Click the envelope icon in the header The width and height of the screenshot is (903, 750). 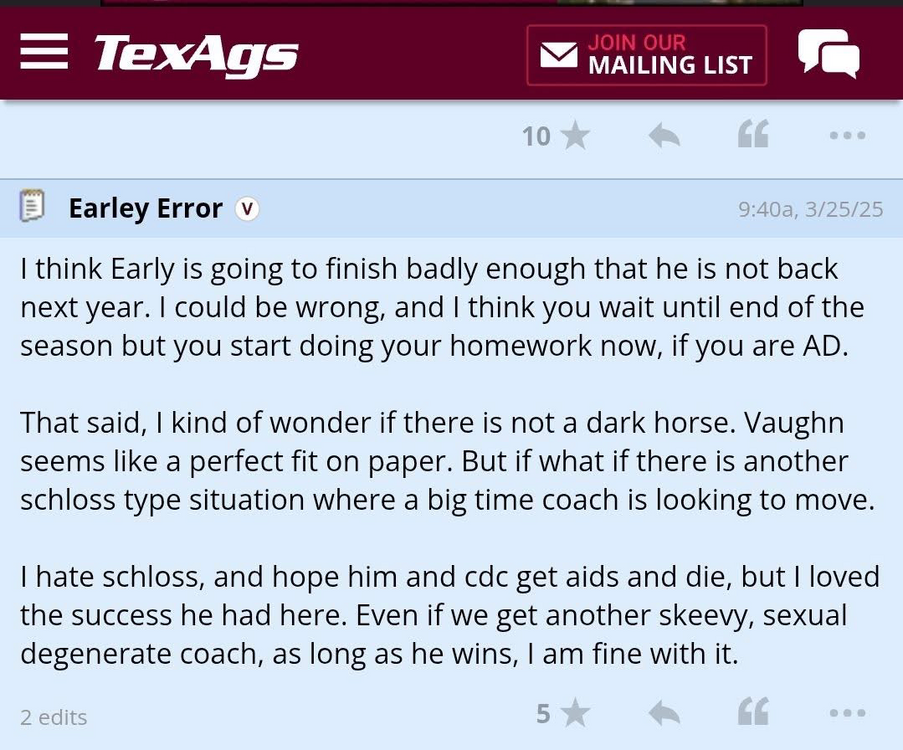point(559,55)
